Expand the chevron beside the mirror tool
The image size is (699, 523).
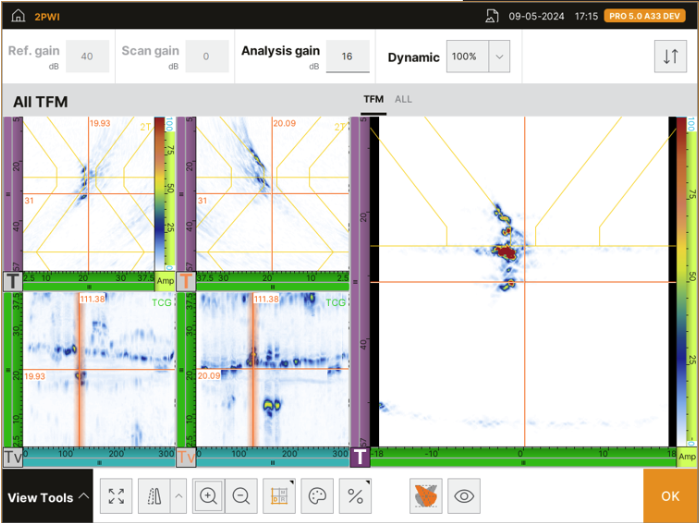178,496
